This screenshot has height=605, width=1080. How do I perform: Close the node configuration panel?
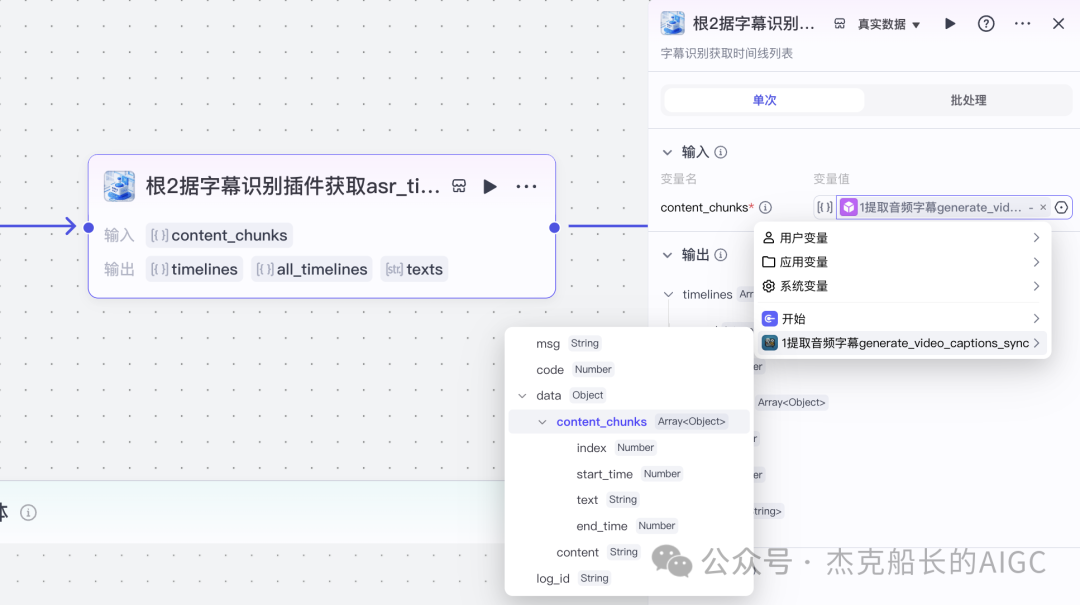(1059, 23)
